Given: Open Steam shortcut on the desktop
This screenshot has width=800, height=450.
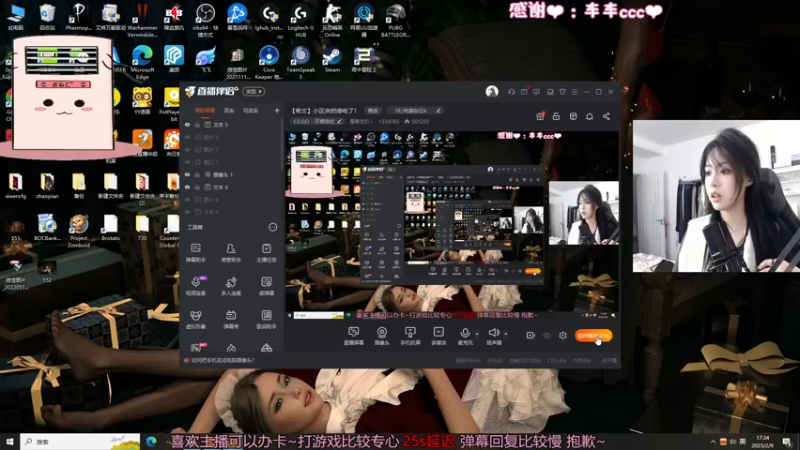Looking at the screenshot, I should (x=332, y=60).
